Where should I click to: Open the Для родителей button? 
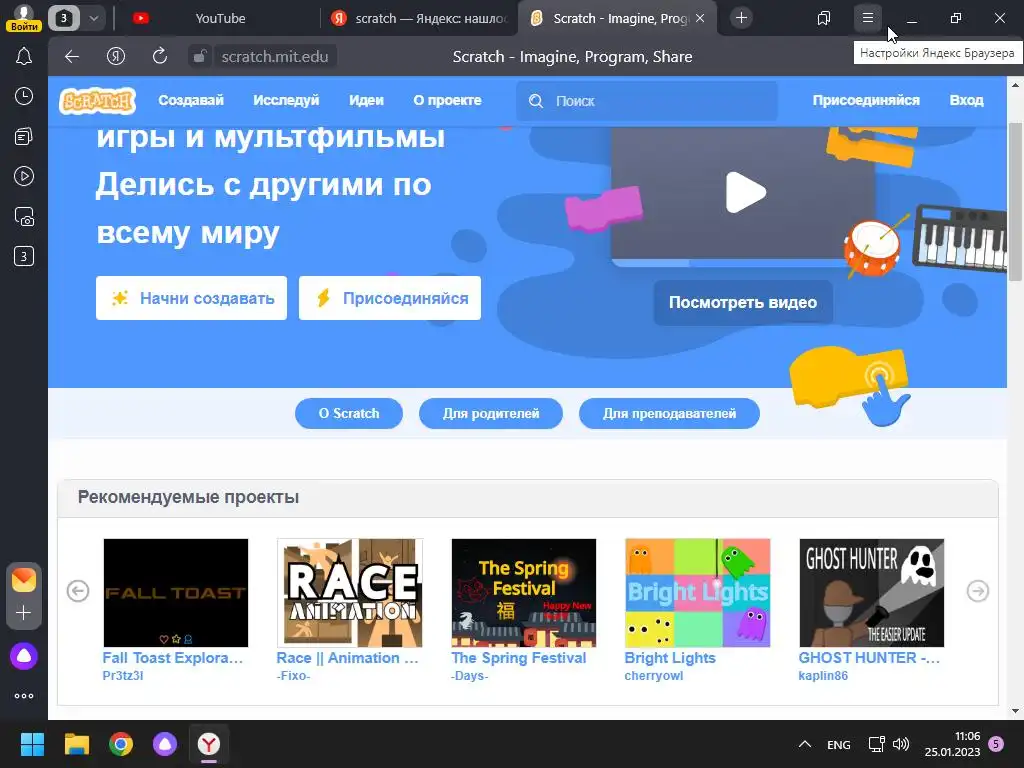tap(491, 413)
